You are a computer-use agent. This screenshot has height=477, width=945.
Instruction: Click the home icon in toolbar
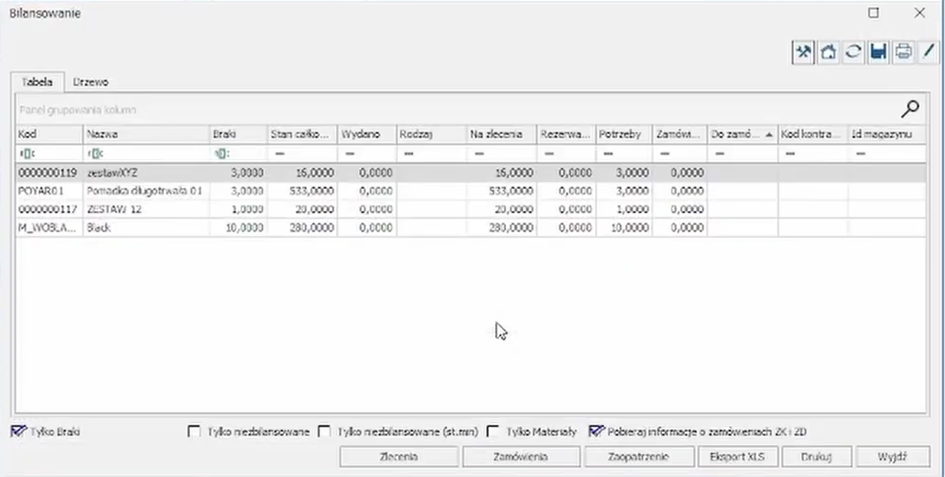pyautogui.click(x=828, y=52)
